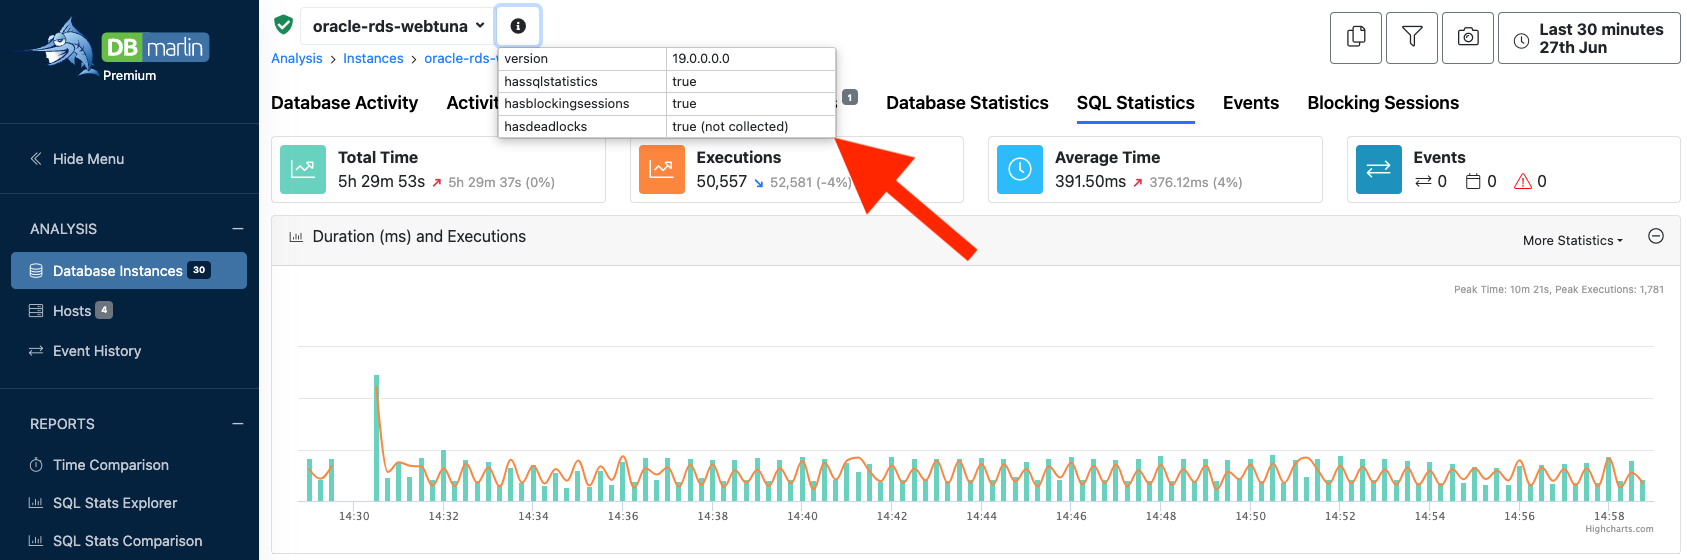1687x560 pixels.
Task: Collapse the ANALYSIS menu section
Action: point(238,229)
